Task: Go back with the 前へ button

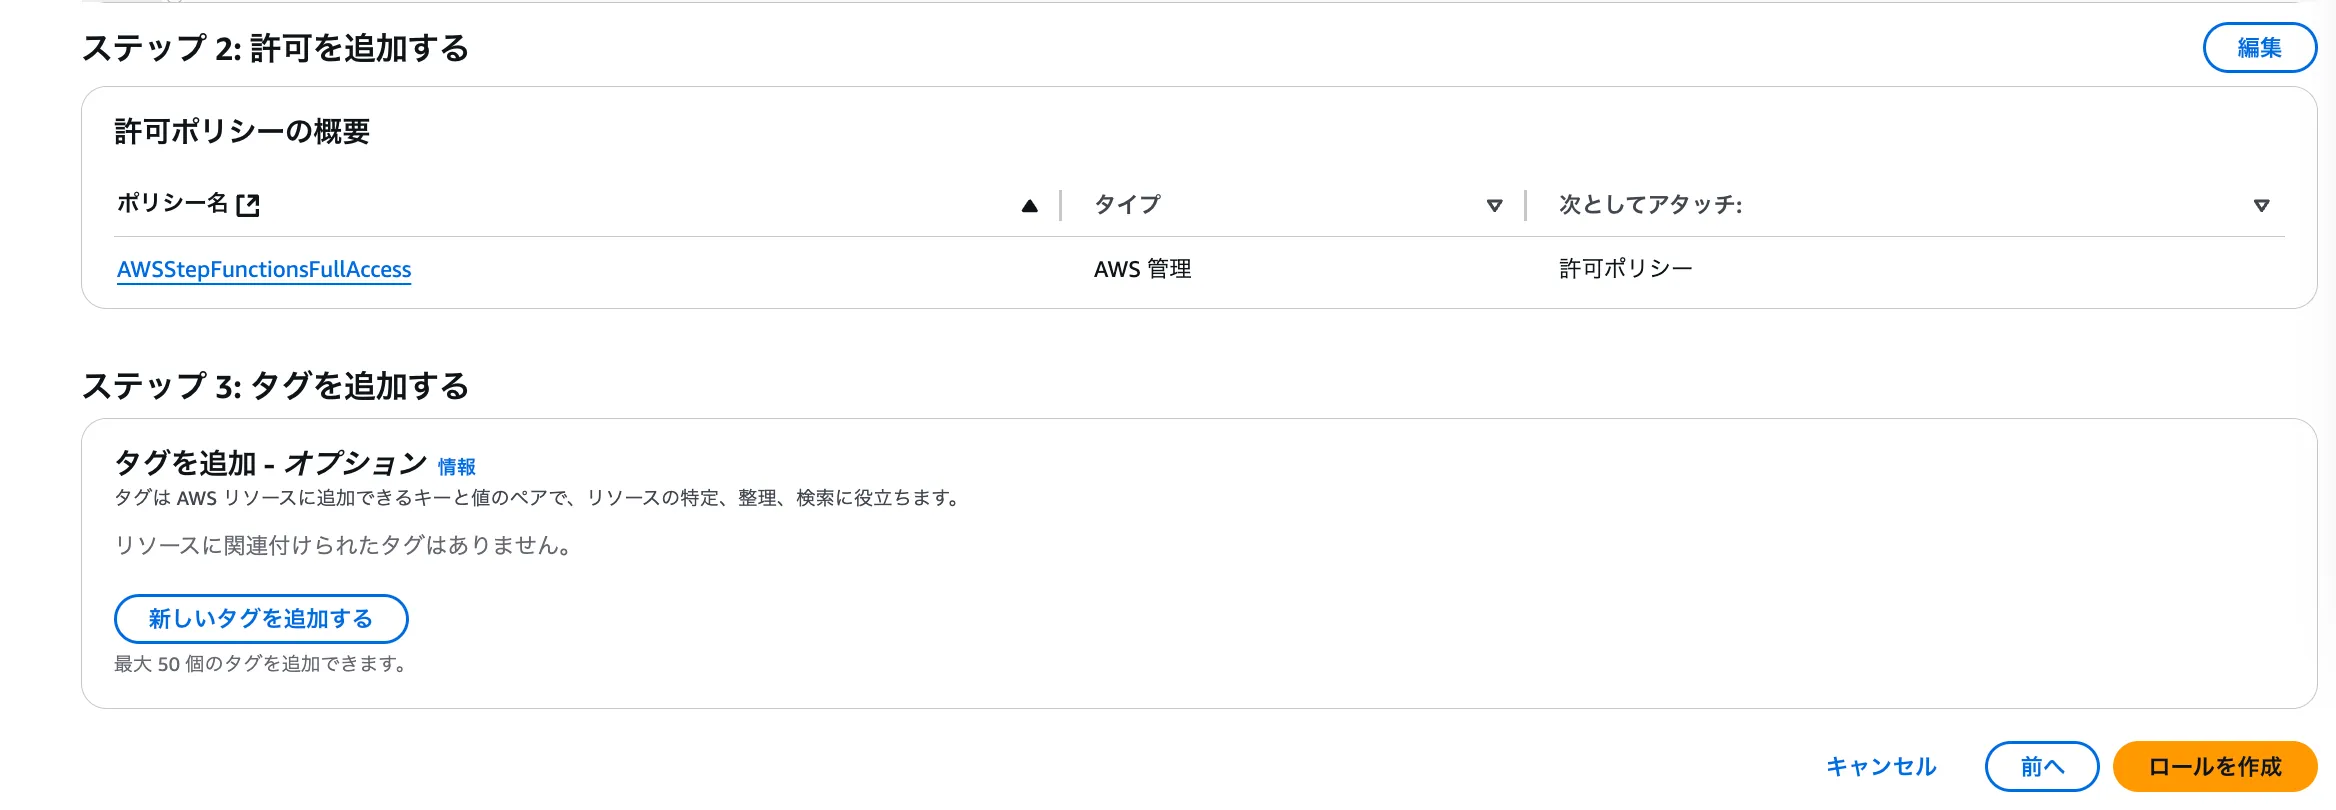Action: click(x=2041, y=767)
